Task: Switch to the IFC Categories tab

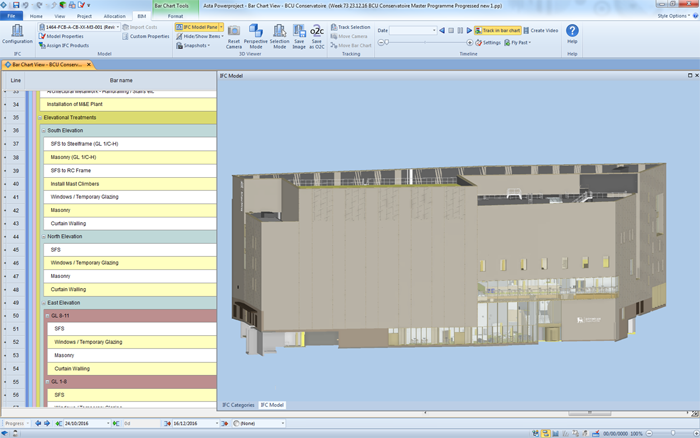Action: (x=237, y=405)
